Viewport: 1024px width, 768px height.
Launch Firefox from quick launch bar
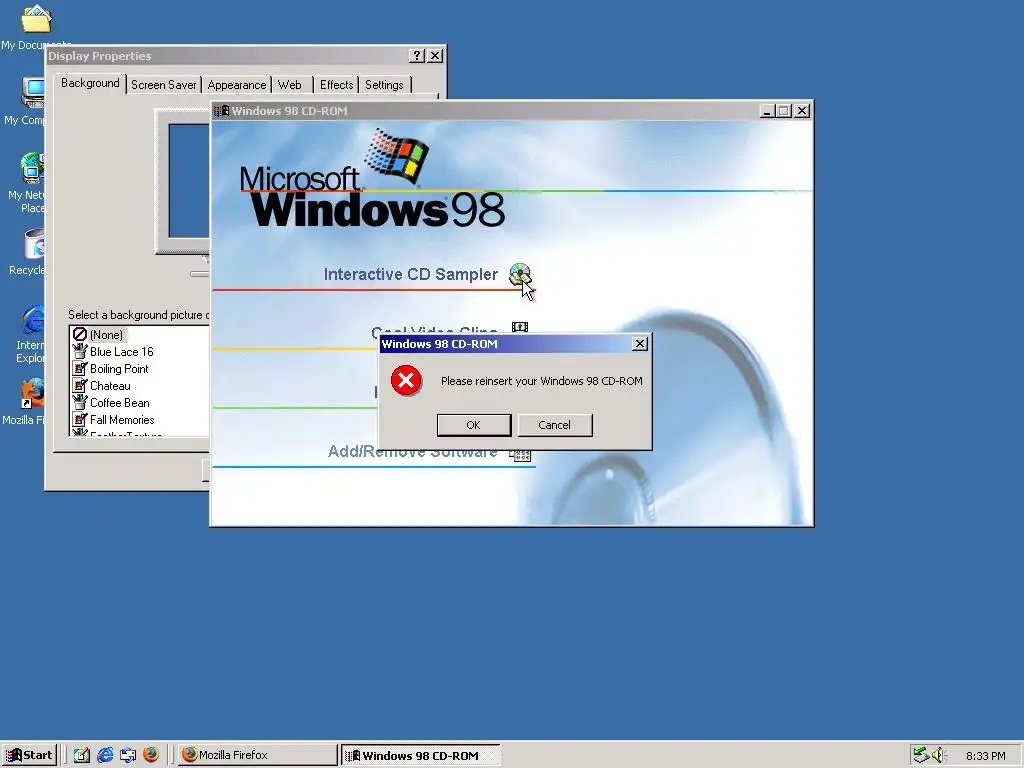(151, 755)
